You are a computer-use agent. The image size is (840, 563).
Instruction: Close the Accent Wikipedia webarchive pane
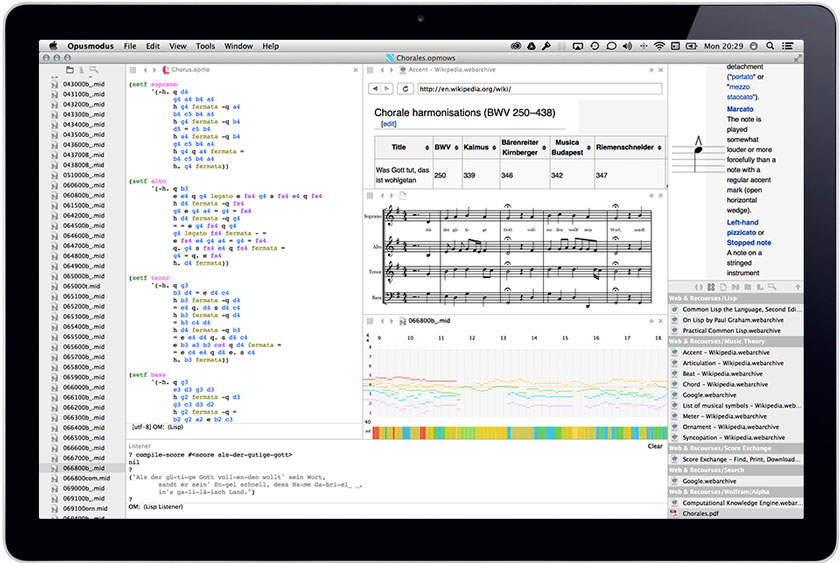coord(661,70)
